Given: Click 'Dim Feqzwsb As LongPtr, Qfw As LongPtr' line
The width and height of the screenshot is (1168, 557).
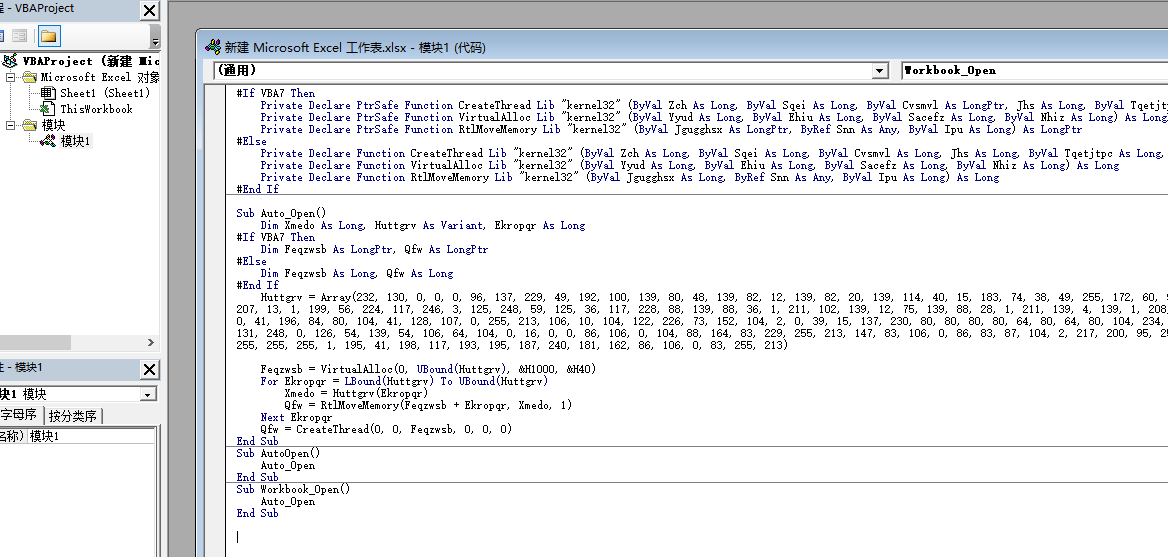Looking at the screenshot, I should click(x=374, y=249).
